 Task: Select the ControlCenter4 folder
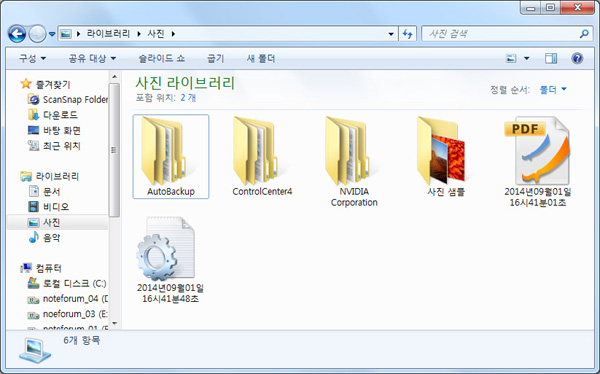262,157
